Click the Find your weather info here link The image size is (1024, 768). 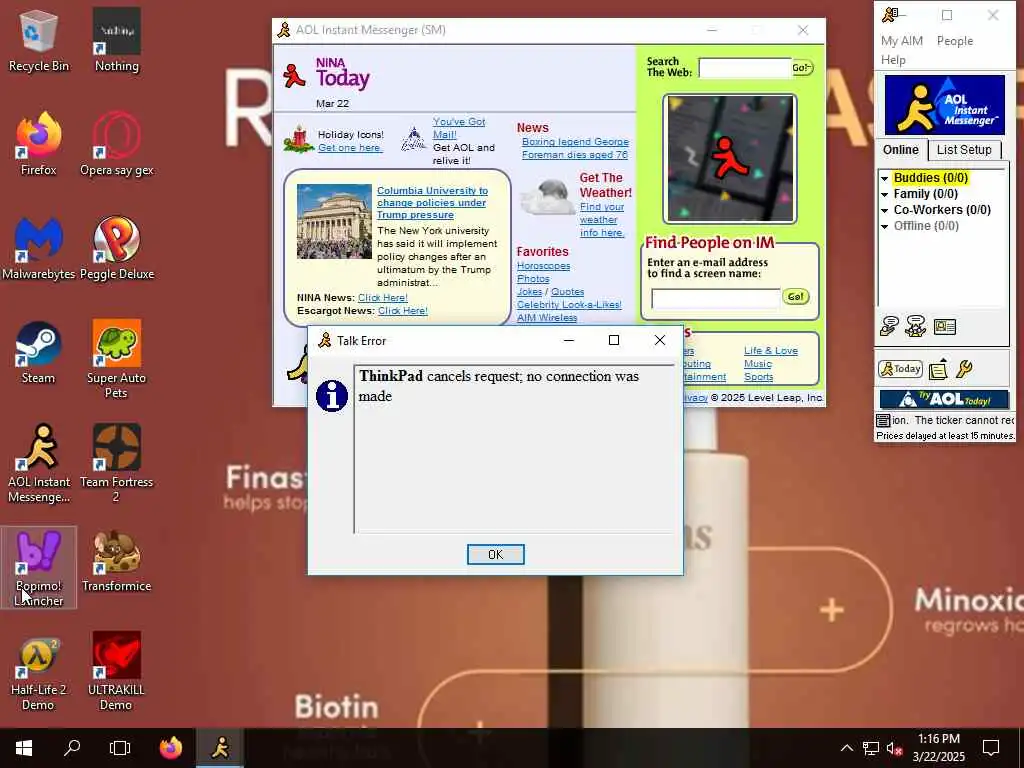coord(602,219)
